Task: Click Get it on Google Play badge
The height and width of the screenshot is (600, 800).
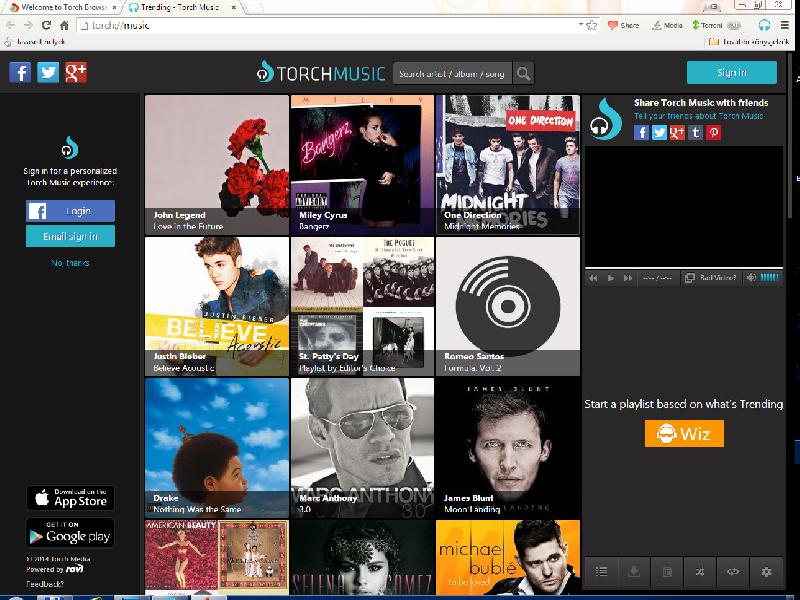Action: tap(70, 533)
